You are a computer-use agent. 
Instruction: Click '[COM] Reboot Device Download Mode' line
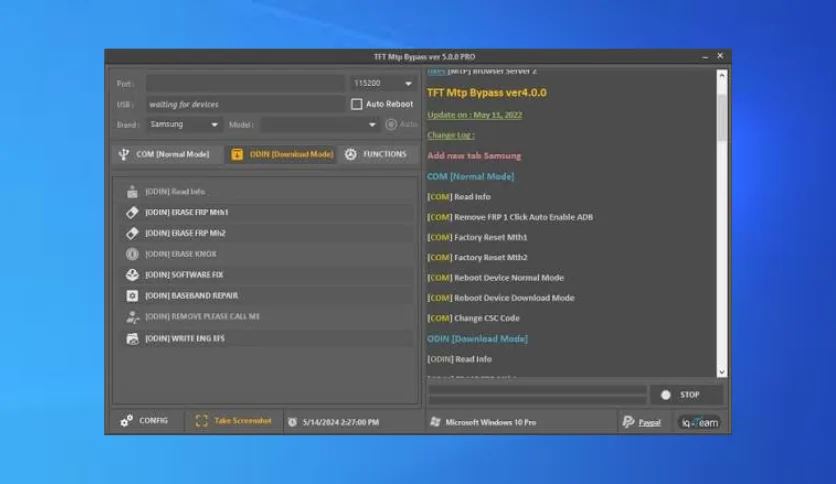[x=501, y=298]
